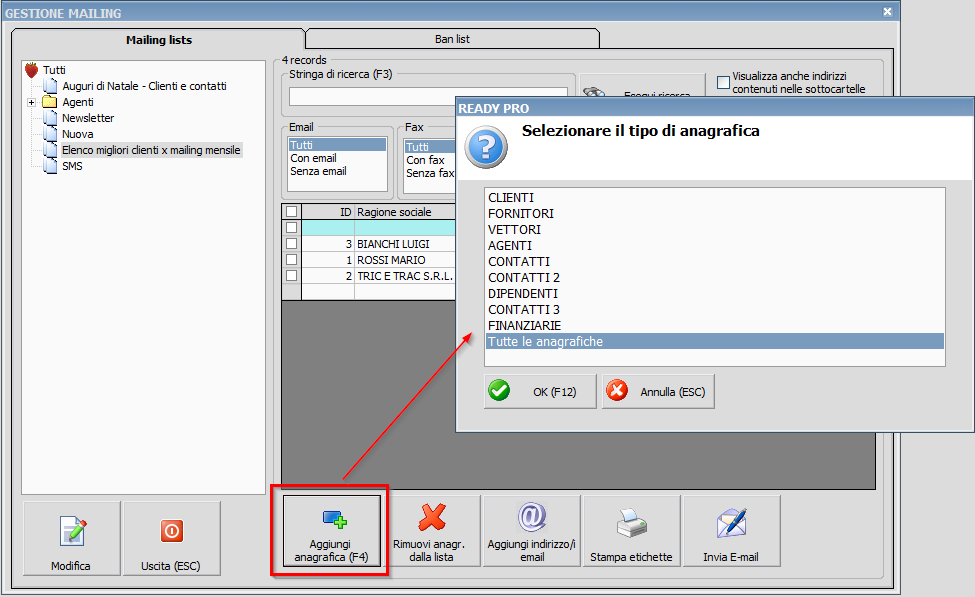Close the Gestione Mailing window
The image size is (975, 597).
click(887, 12)
